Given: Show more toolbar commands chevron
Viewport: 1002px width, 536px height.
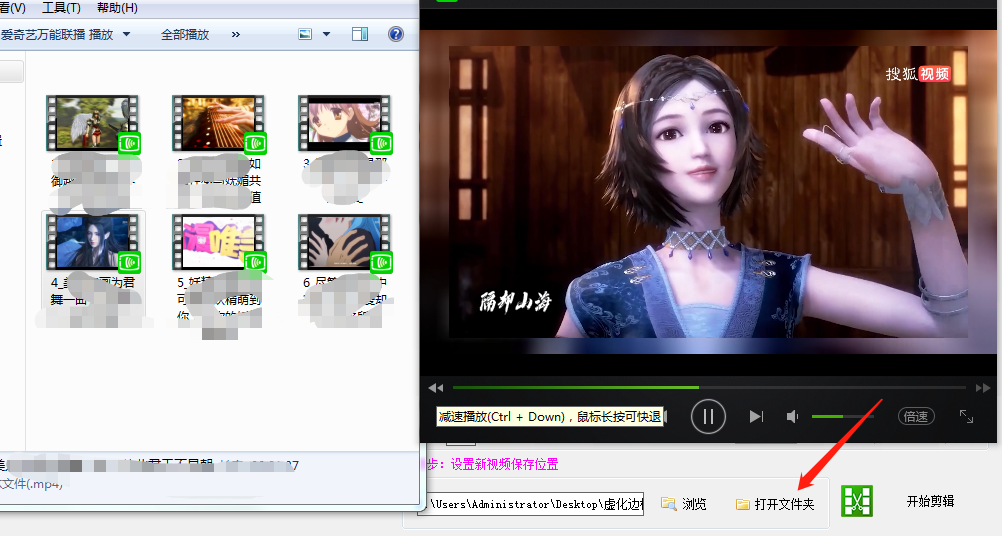Looking at the screenshot, I should tap(236, 34).
